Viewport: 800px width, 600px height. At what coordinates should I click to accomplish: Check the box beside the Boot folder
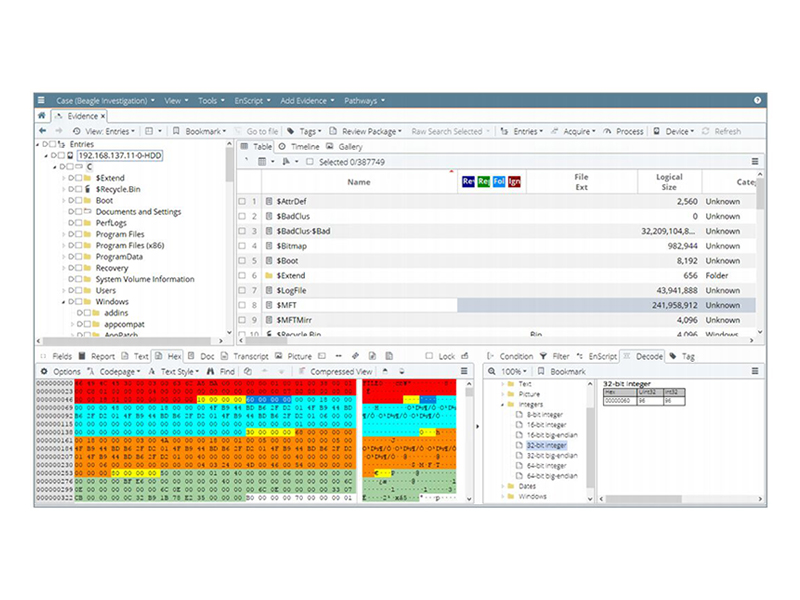click(79, 201)
